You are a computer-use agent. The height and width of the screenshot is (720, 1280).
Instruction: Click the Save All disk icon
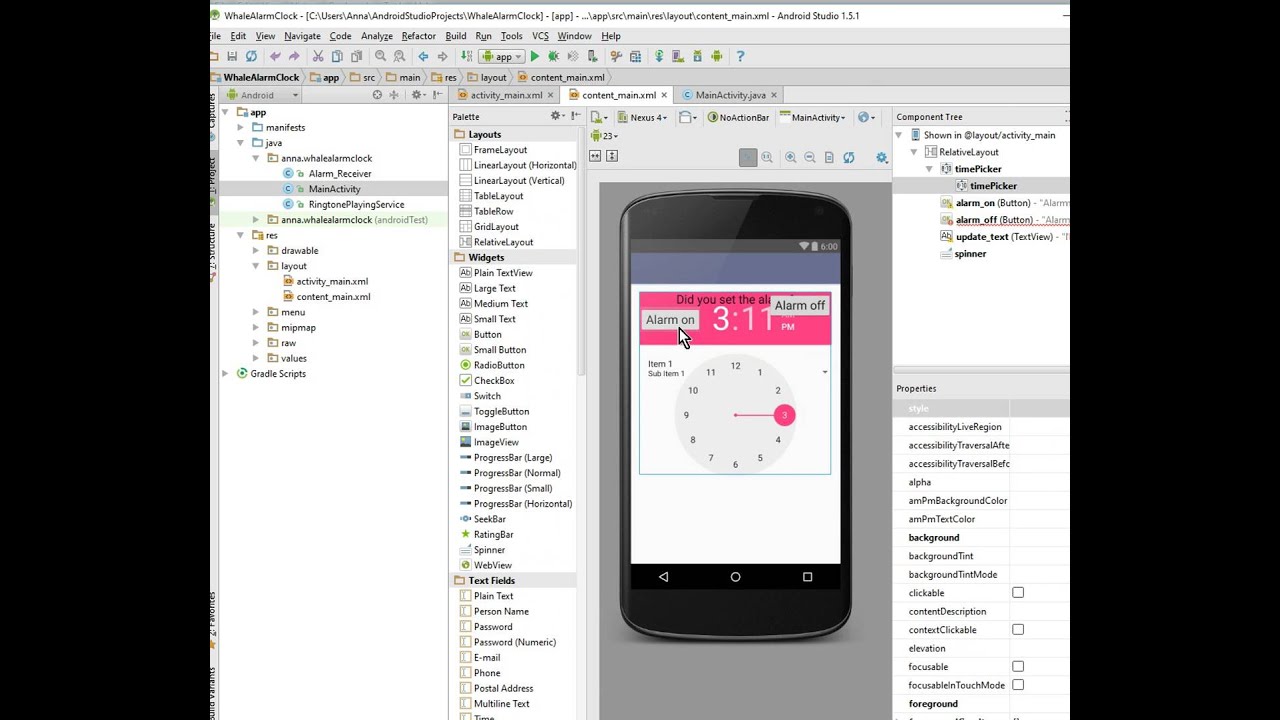(x=232, y=57)
